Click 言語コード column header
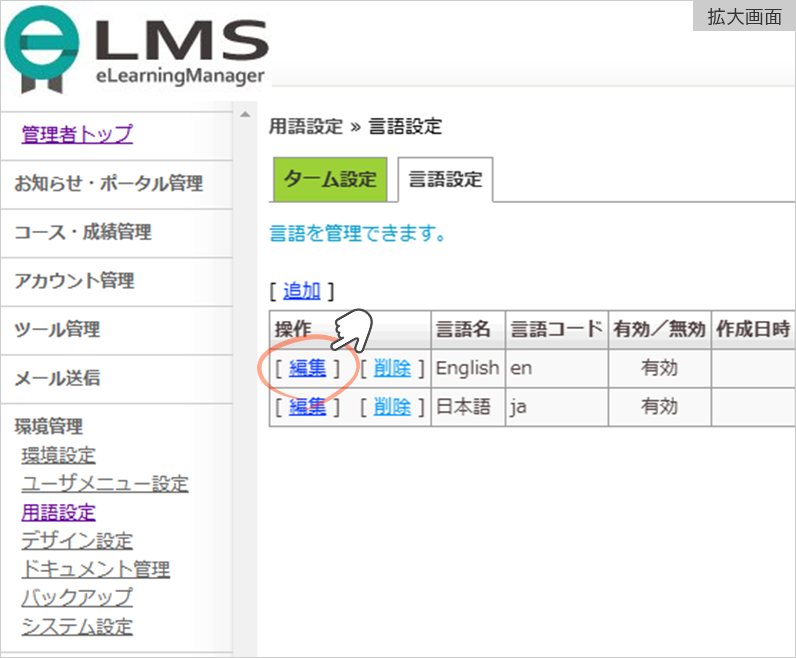Viewport: 796px width, 658px height. [x=557, y=330]
